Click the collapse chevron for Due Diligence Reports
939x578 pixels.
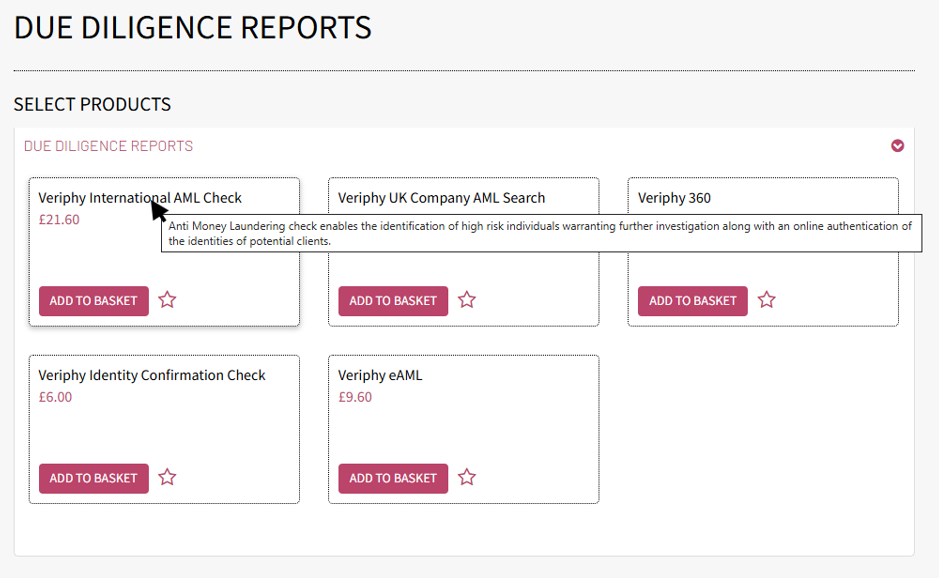pyautogui.click(x=897, y=146)
